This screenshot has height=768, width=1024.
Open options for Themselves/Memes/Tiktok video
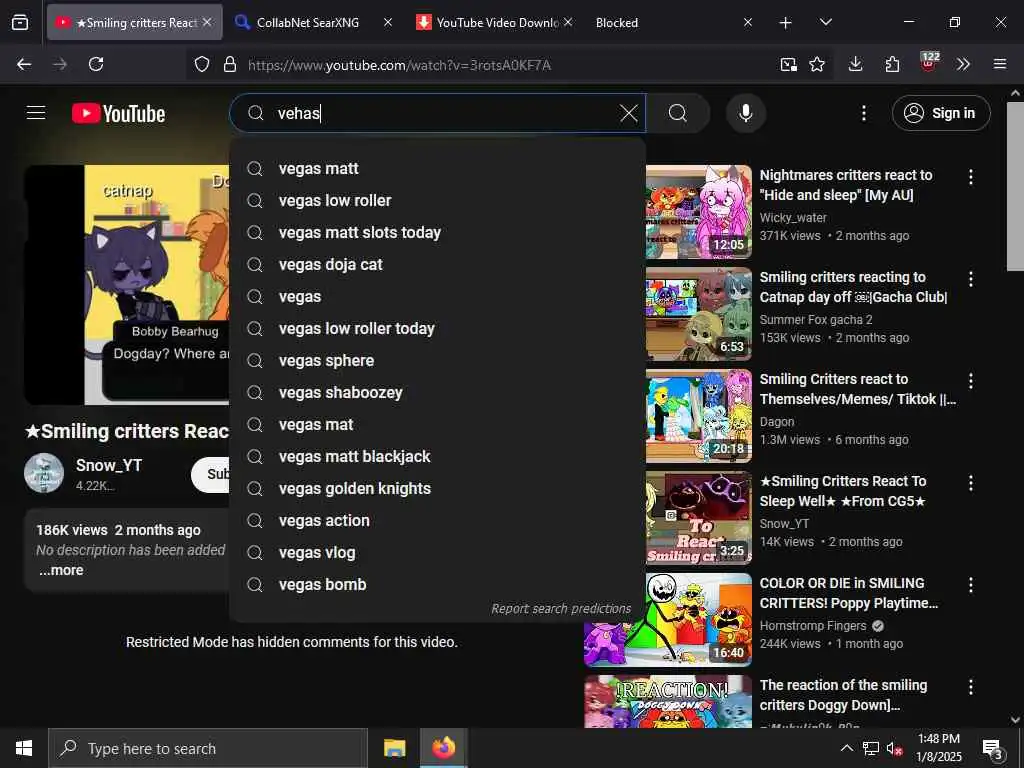pyautogui.click(x=971, y=381)
